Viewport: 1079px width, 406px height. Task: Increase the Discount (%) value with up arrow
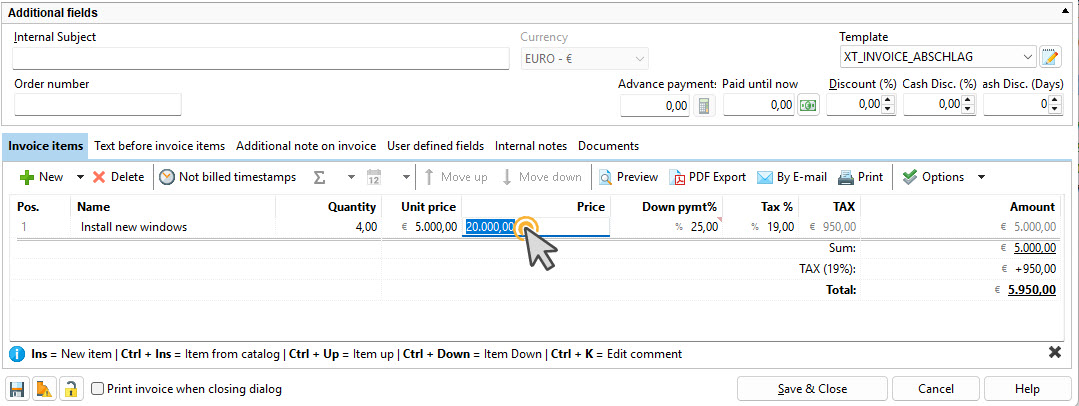click(887, 100)
